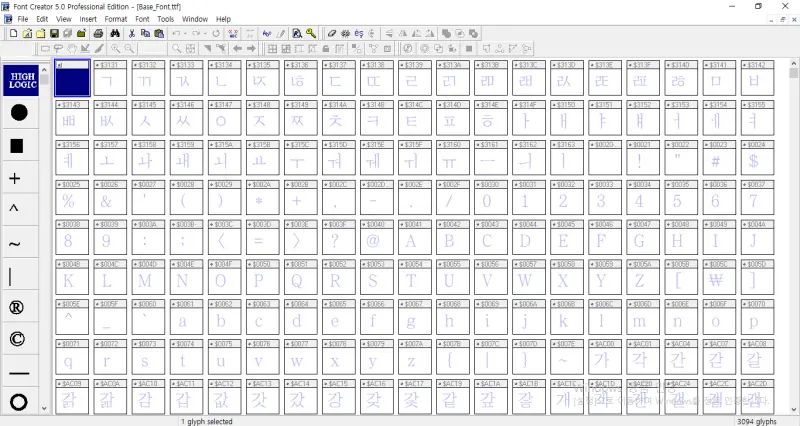800x426 pixels.
Task: Click the Cut scissors icon
Action: 132,33
